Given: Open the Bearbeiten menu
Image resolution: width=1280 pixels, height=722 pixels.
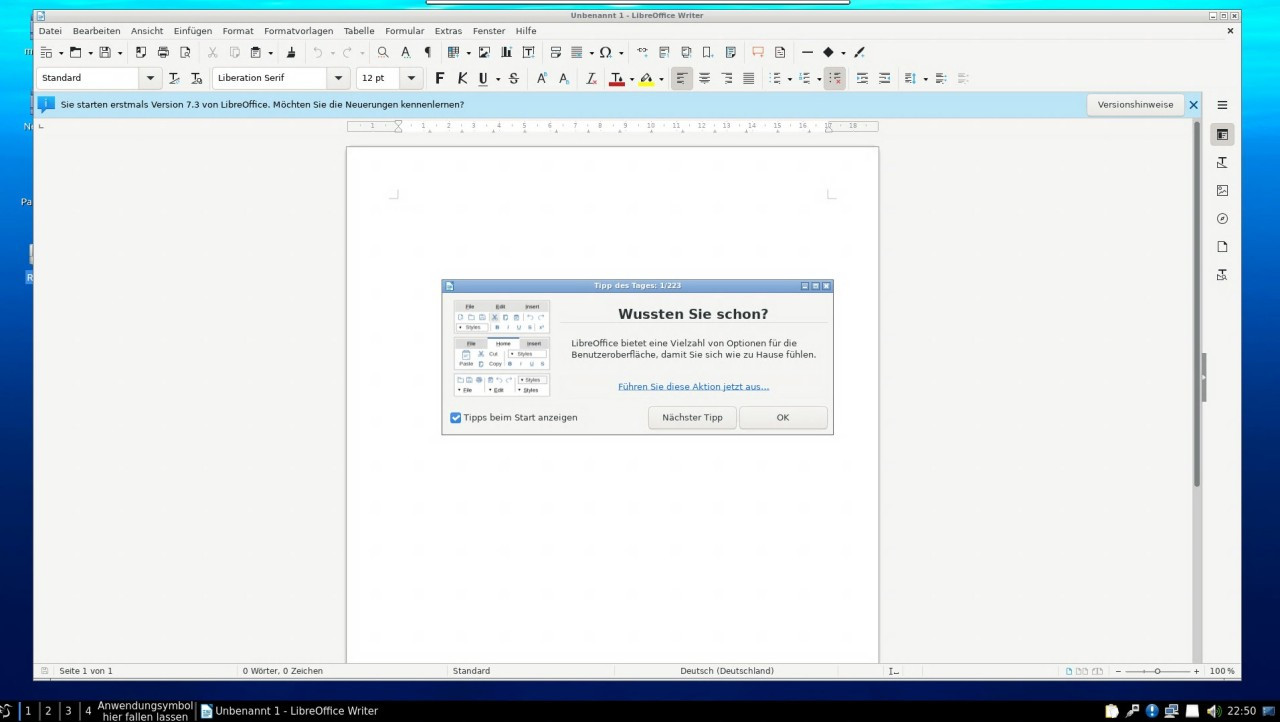Looking at the screenshot, I should tap(96, 31).
